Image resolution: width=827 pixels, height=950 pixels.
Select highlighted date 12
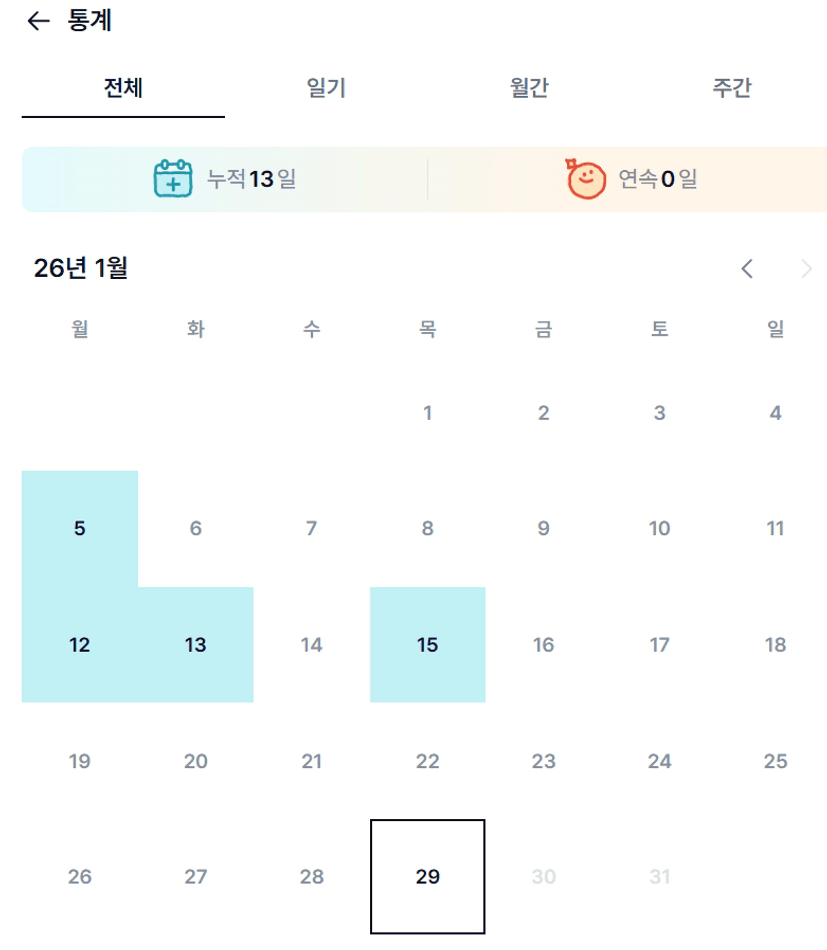coord(80,645)
